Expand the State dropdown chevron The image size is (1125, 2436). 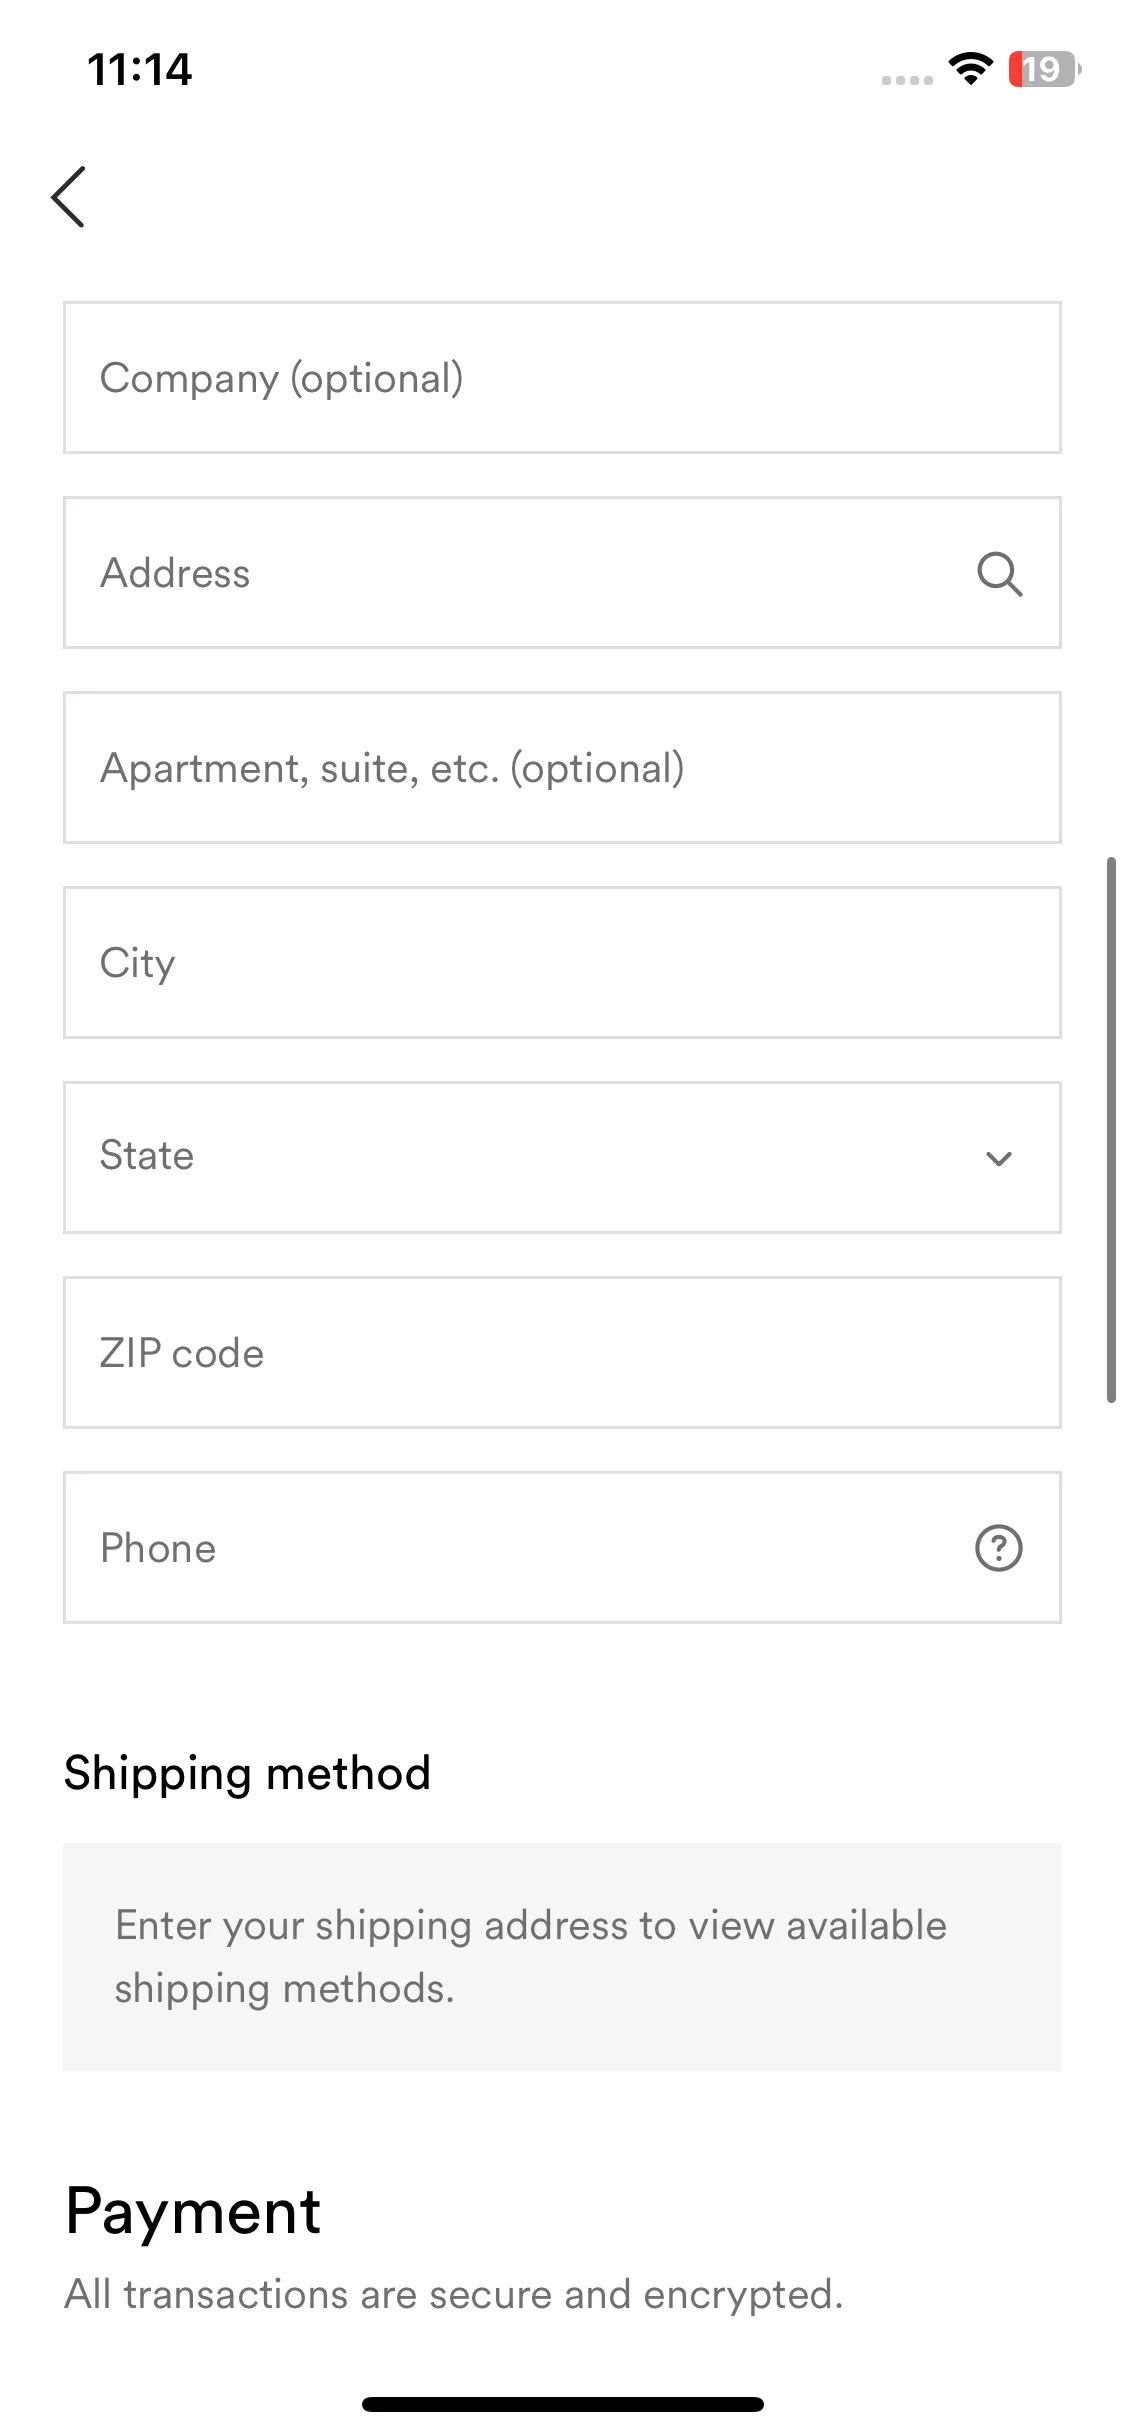click(x=998, y=1158)
